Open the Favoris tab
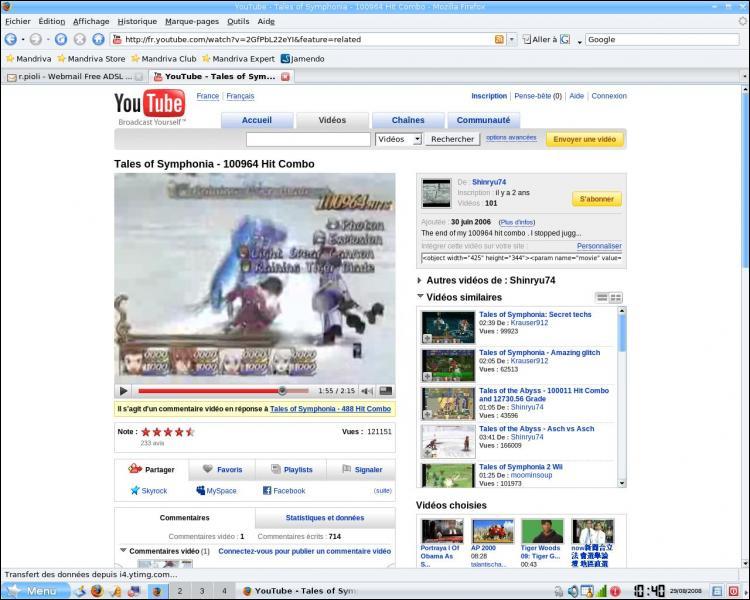The width and height of the screenshot is (750, 600). (x=222, y=469)
